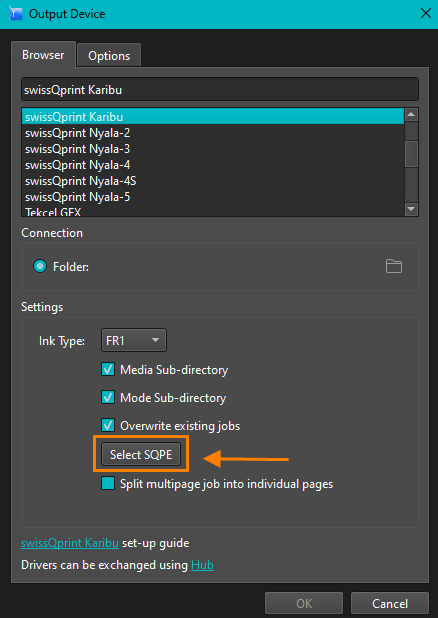Open the Hub link

pyautogui.click(x=202, y=565)
